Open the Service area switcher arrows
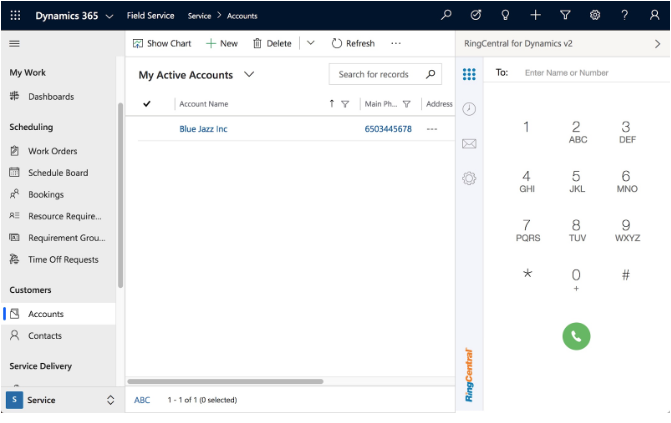The width and height of the screenshot is (671, 423). tap(110, 400)
